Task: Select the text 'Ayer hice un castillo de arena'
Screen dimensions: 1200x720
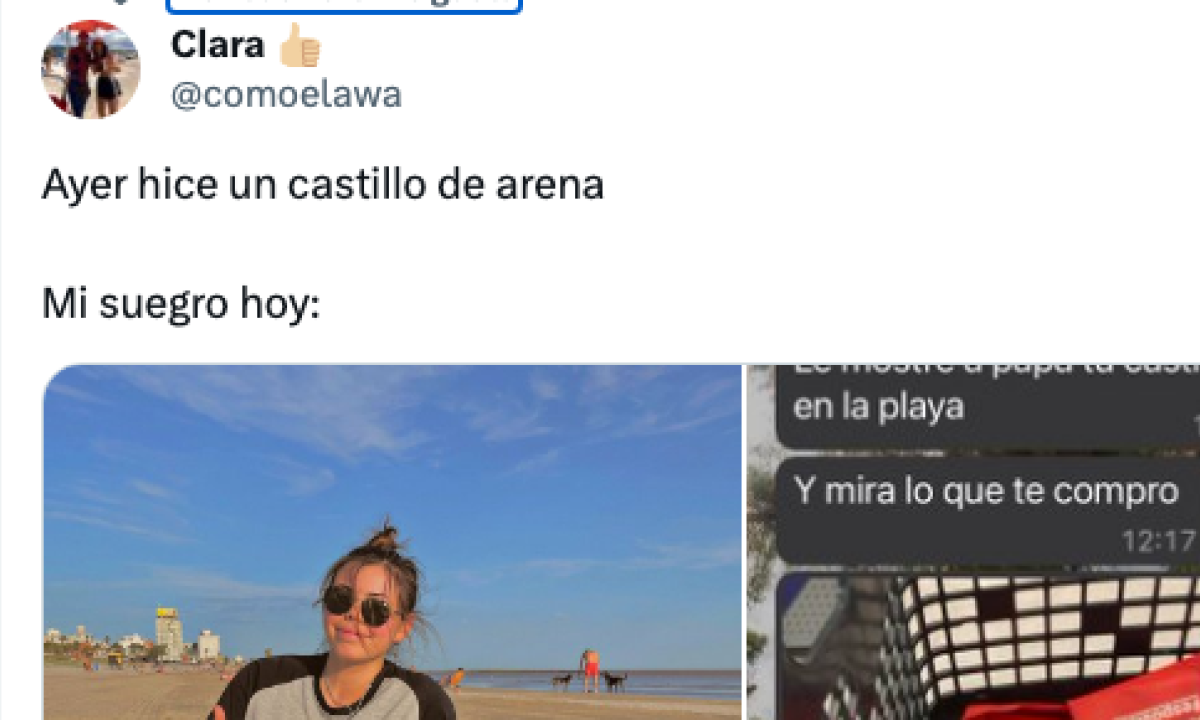Action: pyautogui.click(x=323, y=185)
